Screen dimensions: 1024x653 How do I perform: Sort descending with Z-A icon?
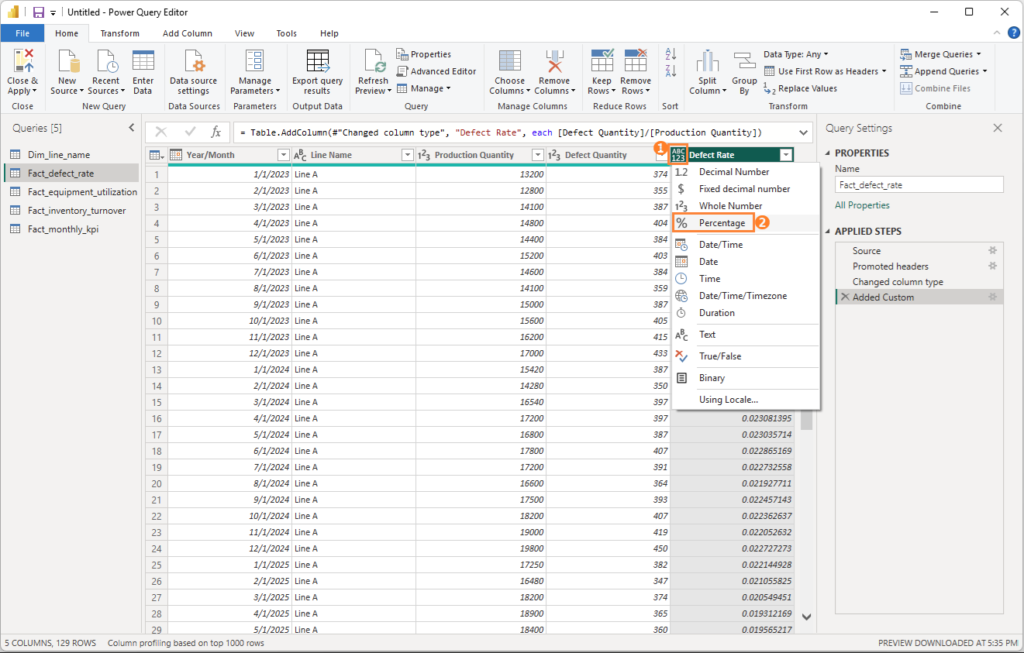click(x=671, y=71)
